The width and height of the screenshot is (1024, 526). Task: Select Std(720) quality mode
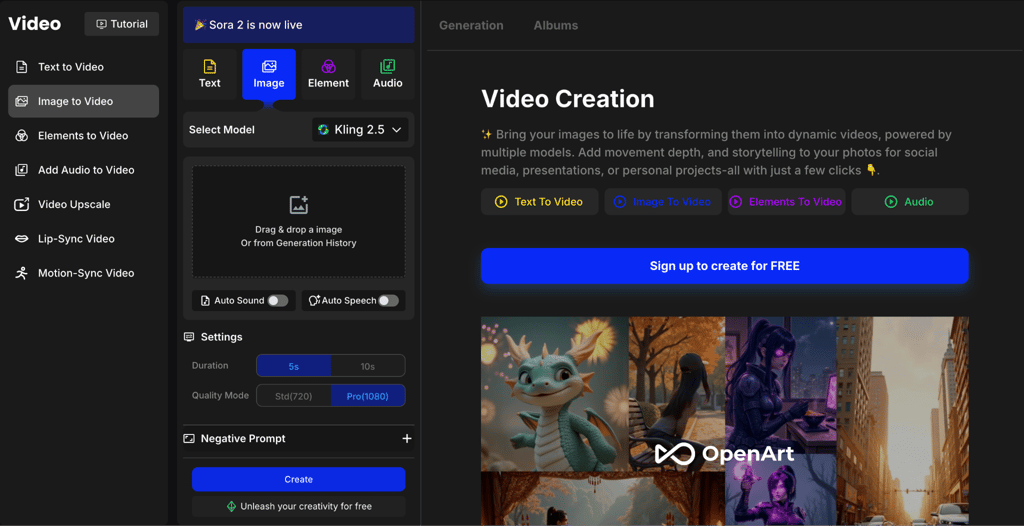point(294,396)
